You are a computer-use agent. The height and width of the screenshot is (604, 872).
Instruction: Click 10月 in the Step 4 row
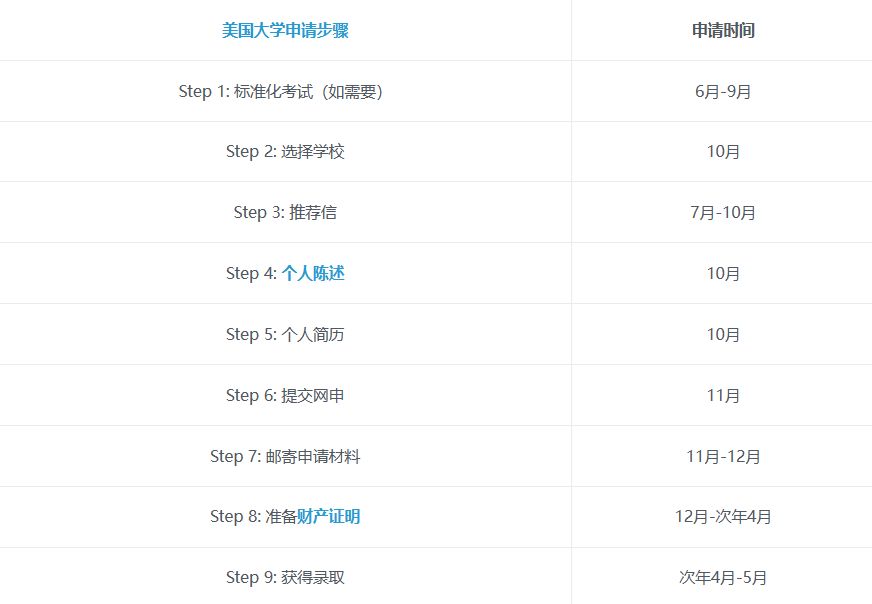723,273
